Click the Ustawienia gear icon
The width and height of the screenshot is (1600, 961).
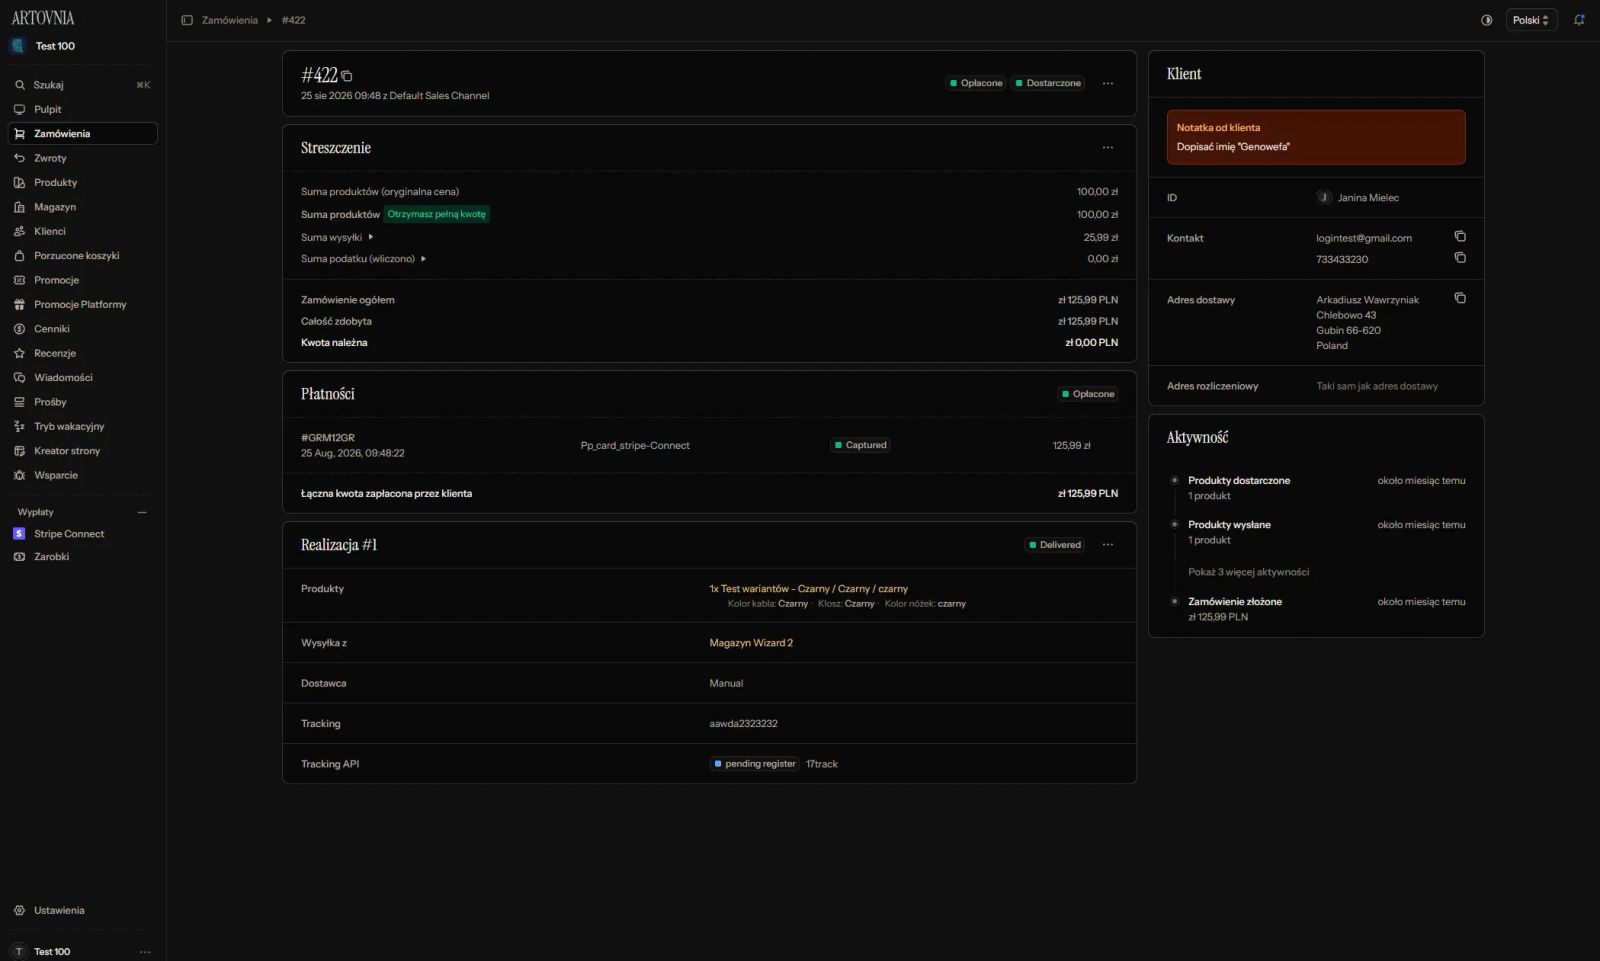click(x=19, y=911)
